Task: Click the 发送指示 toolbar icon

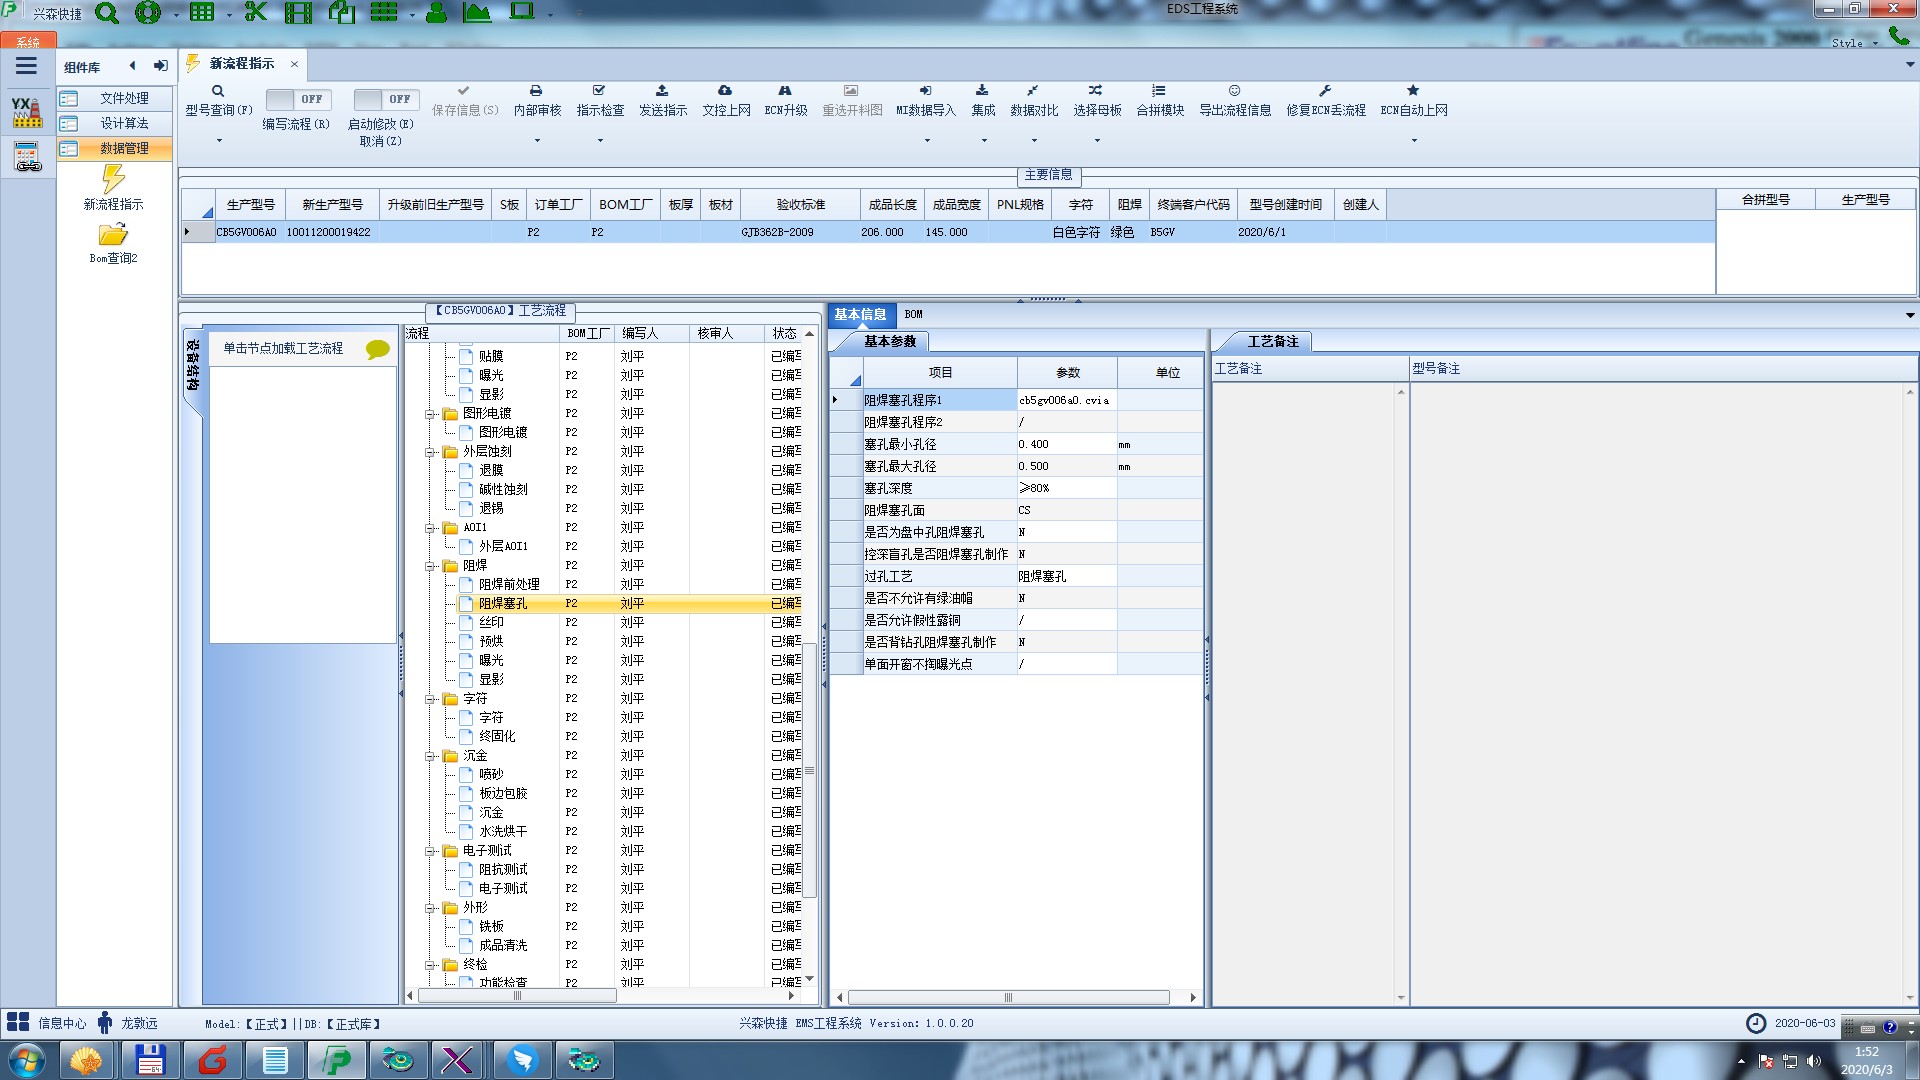Action: tap(662, 91)
